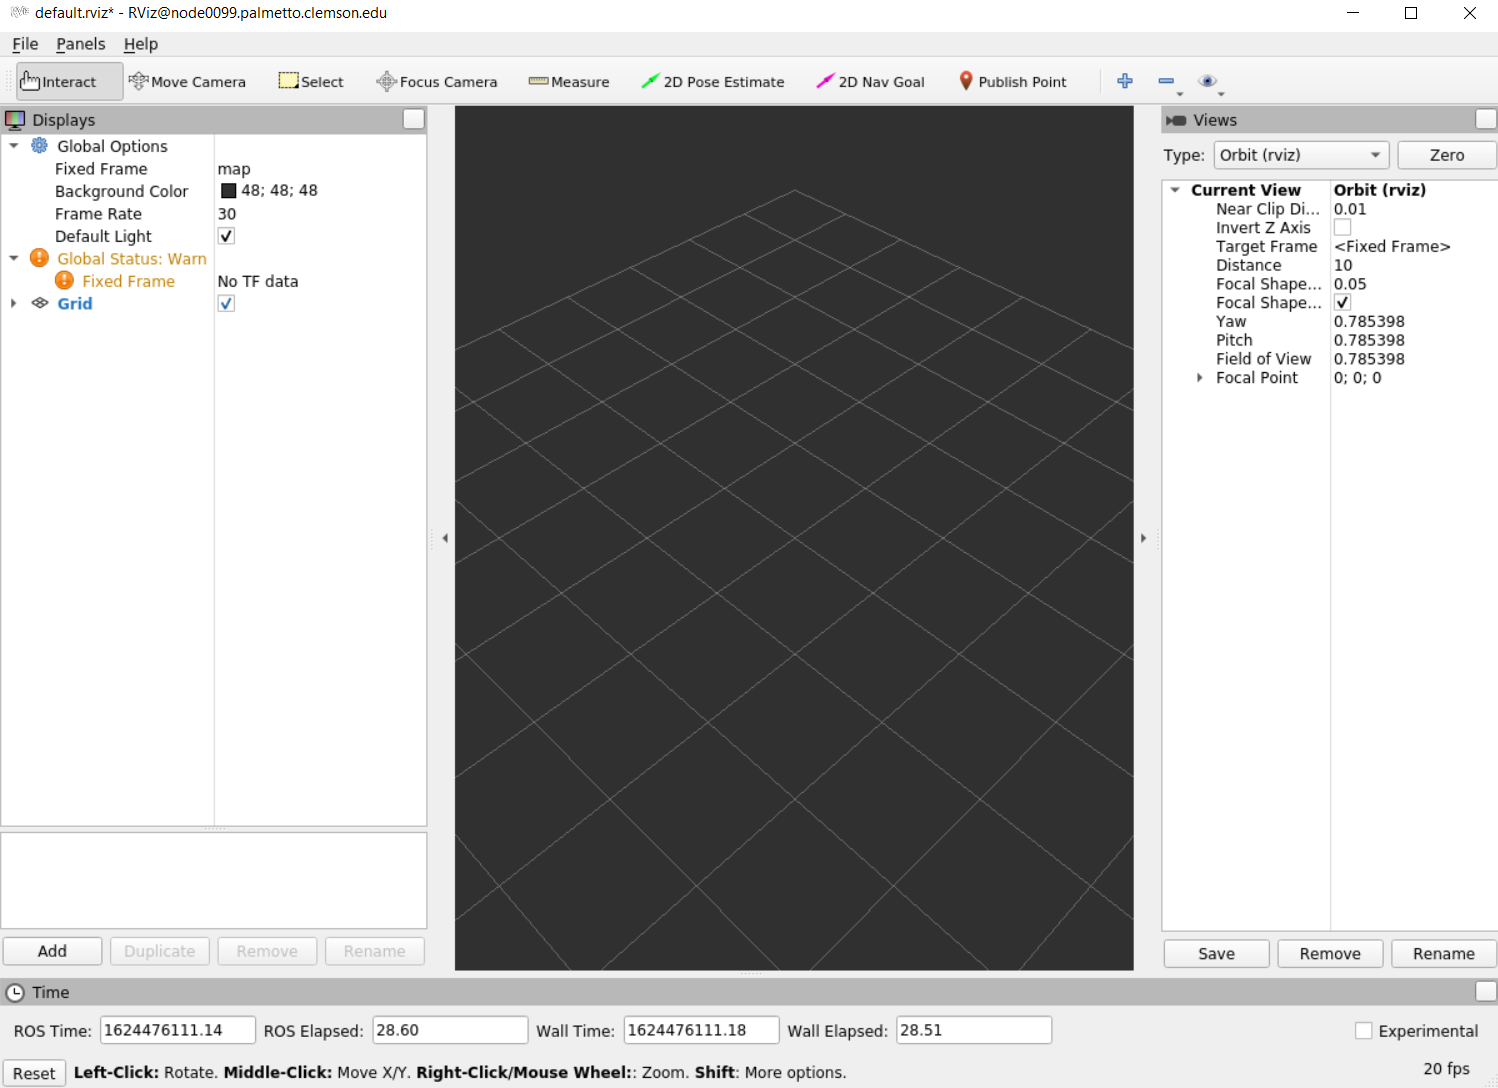
Task: Select the Frame Rate value 30
Action: click(227, 214)
